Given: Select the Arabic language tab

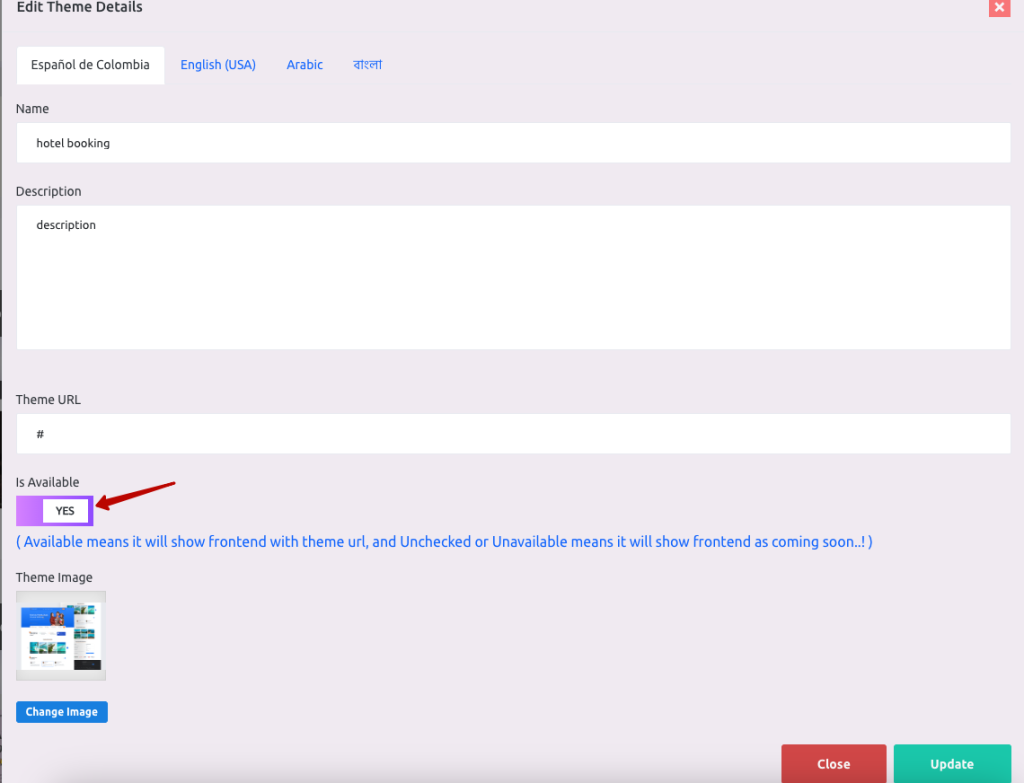Looking at the screenshot, I should pyautogui.click(x=304, y=65).
